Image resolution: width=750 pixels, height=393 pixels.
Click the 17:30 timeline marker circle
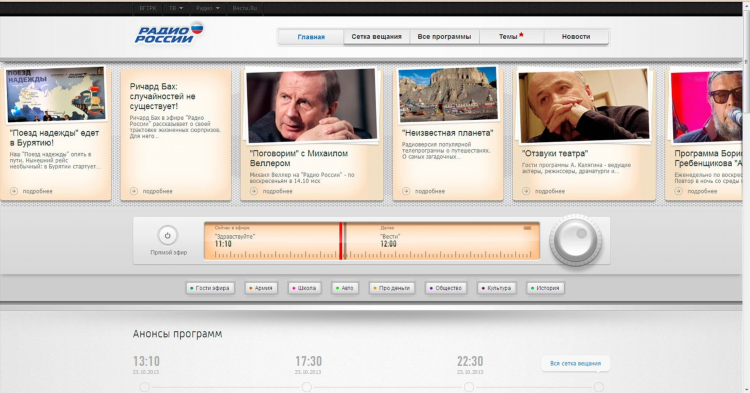[307, 387]
